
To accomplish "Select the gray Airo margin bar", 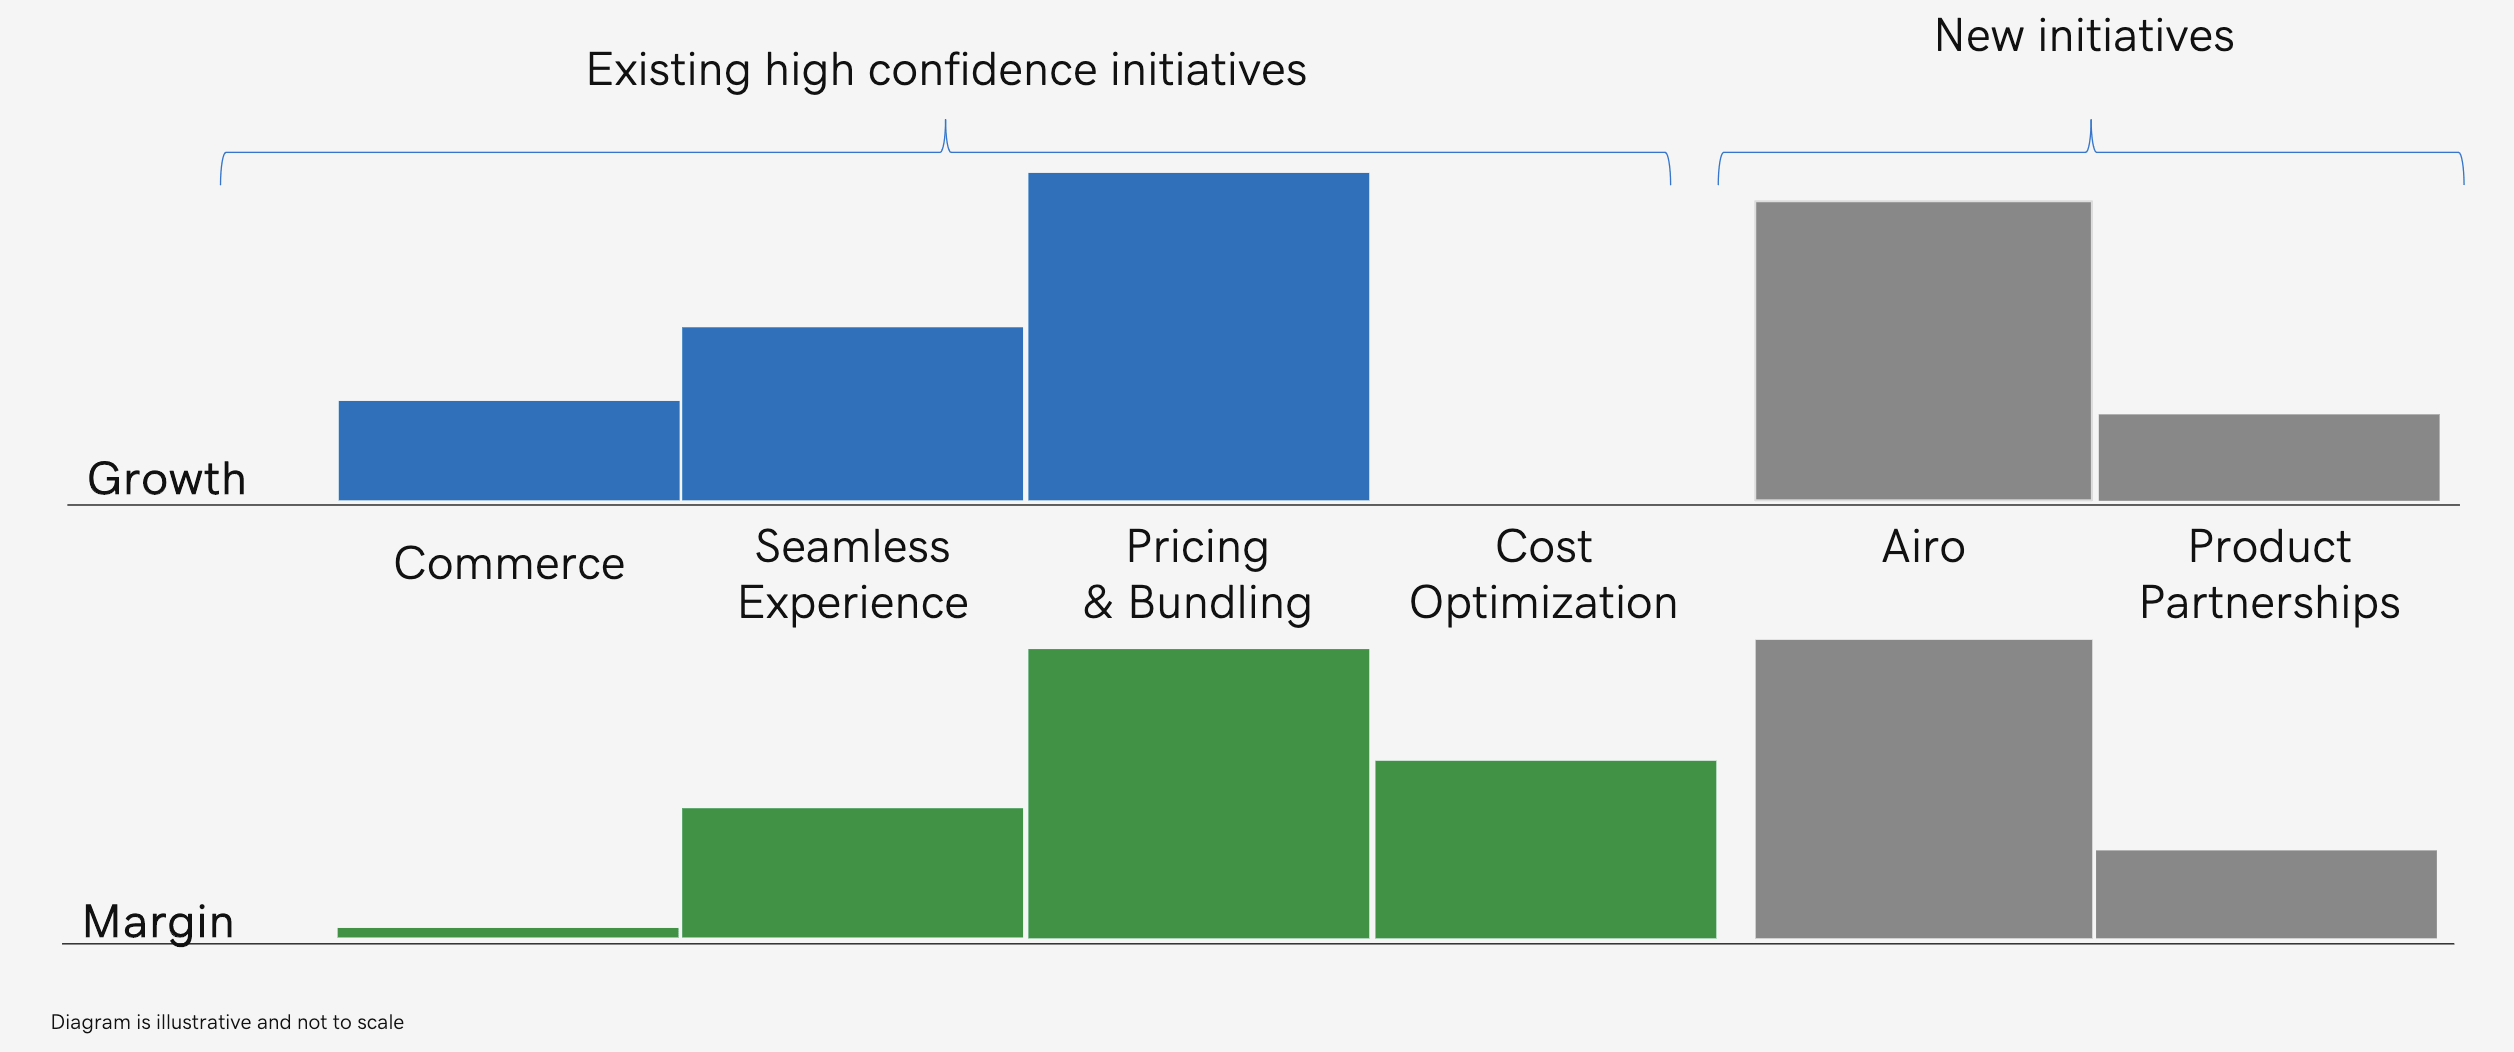I will [1923, 788].
